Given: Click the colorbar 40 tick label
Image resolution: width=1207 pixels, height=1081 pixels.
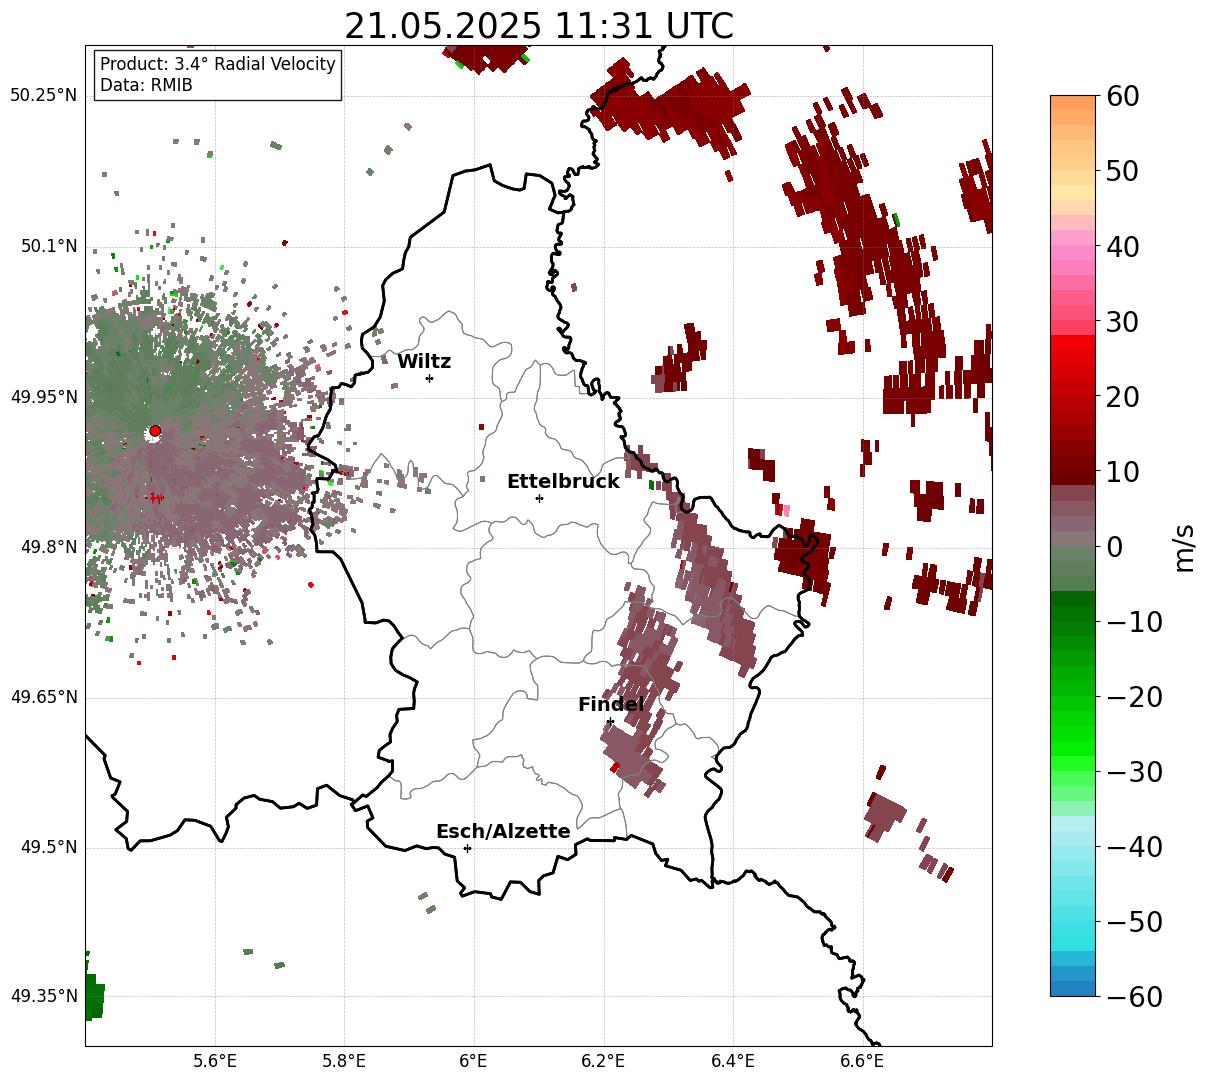Looking at the screenshot, I should point(1121,246).
